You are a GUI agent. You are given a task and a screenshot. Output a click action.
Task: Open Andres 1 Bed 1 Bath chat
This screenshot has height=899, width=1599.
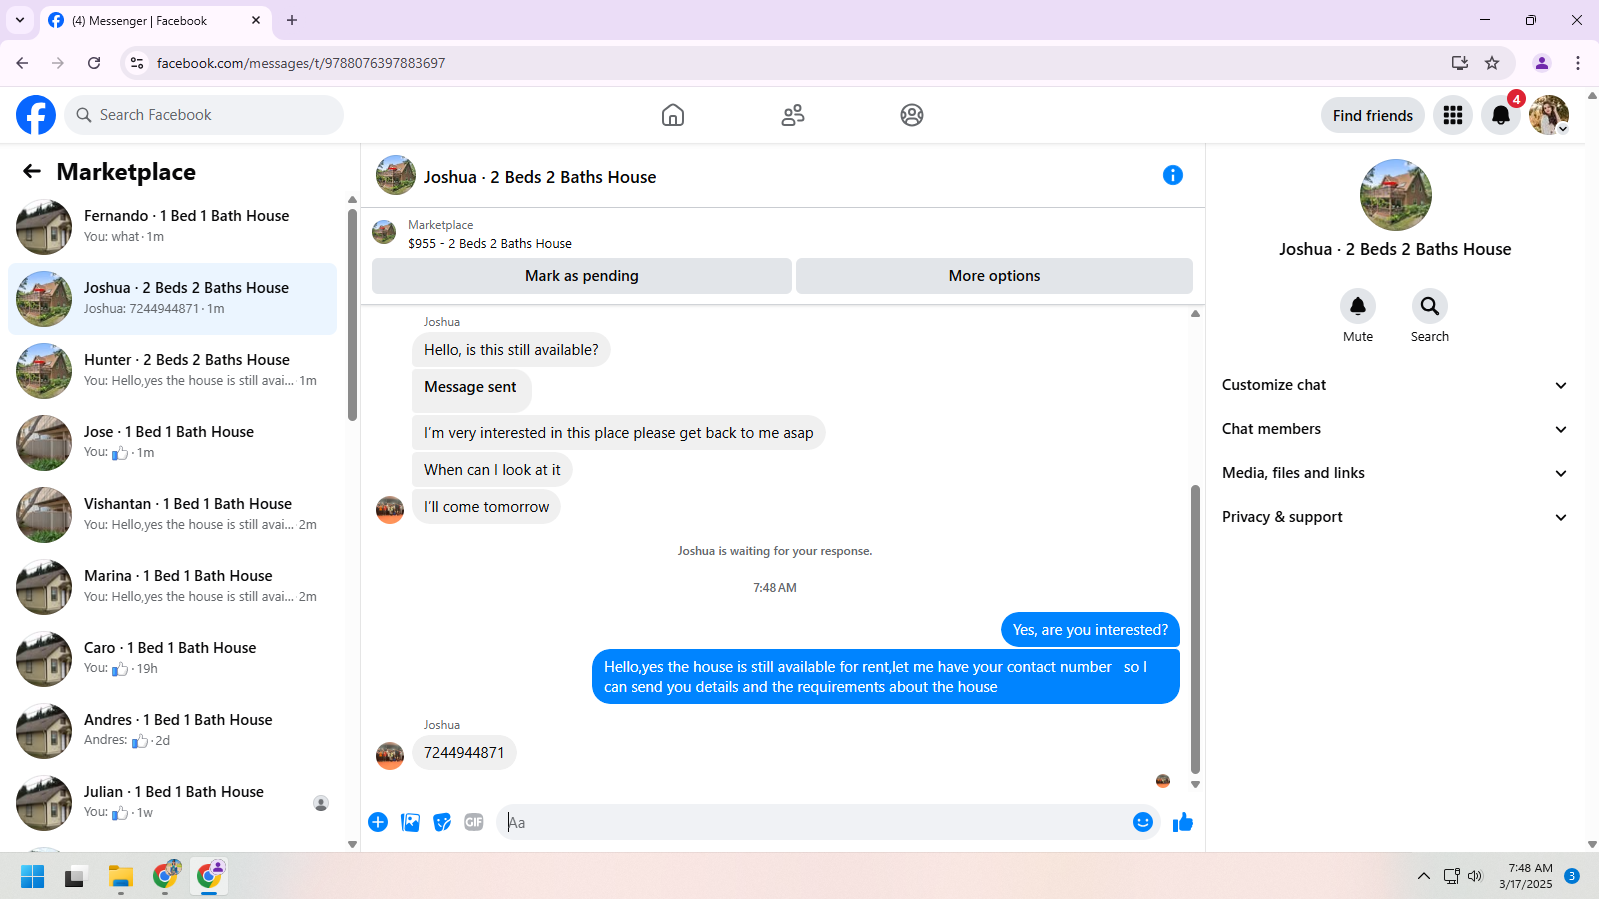click(172, 731)
